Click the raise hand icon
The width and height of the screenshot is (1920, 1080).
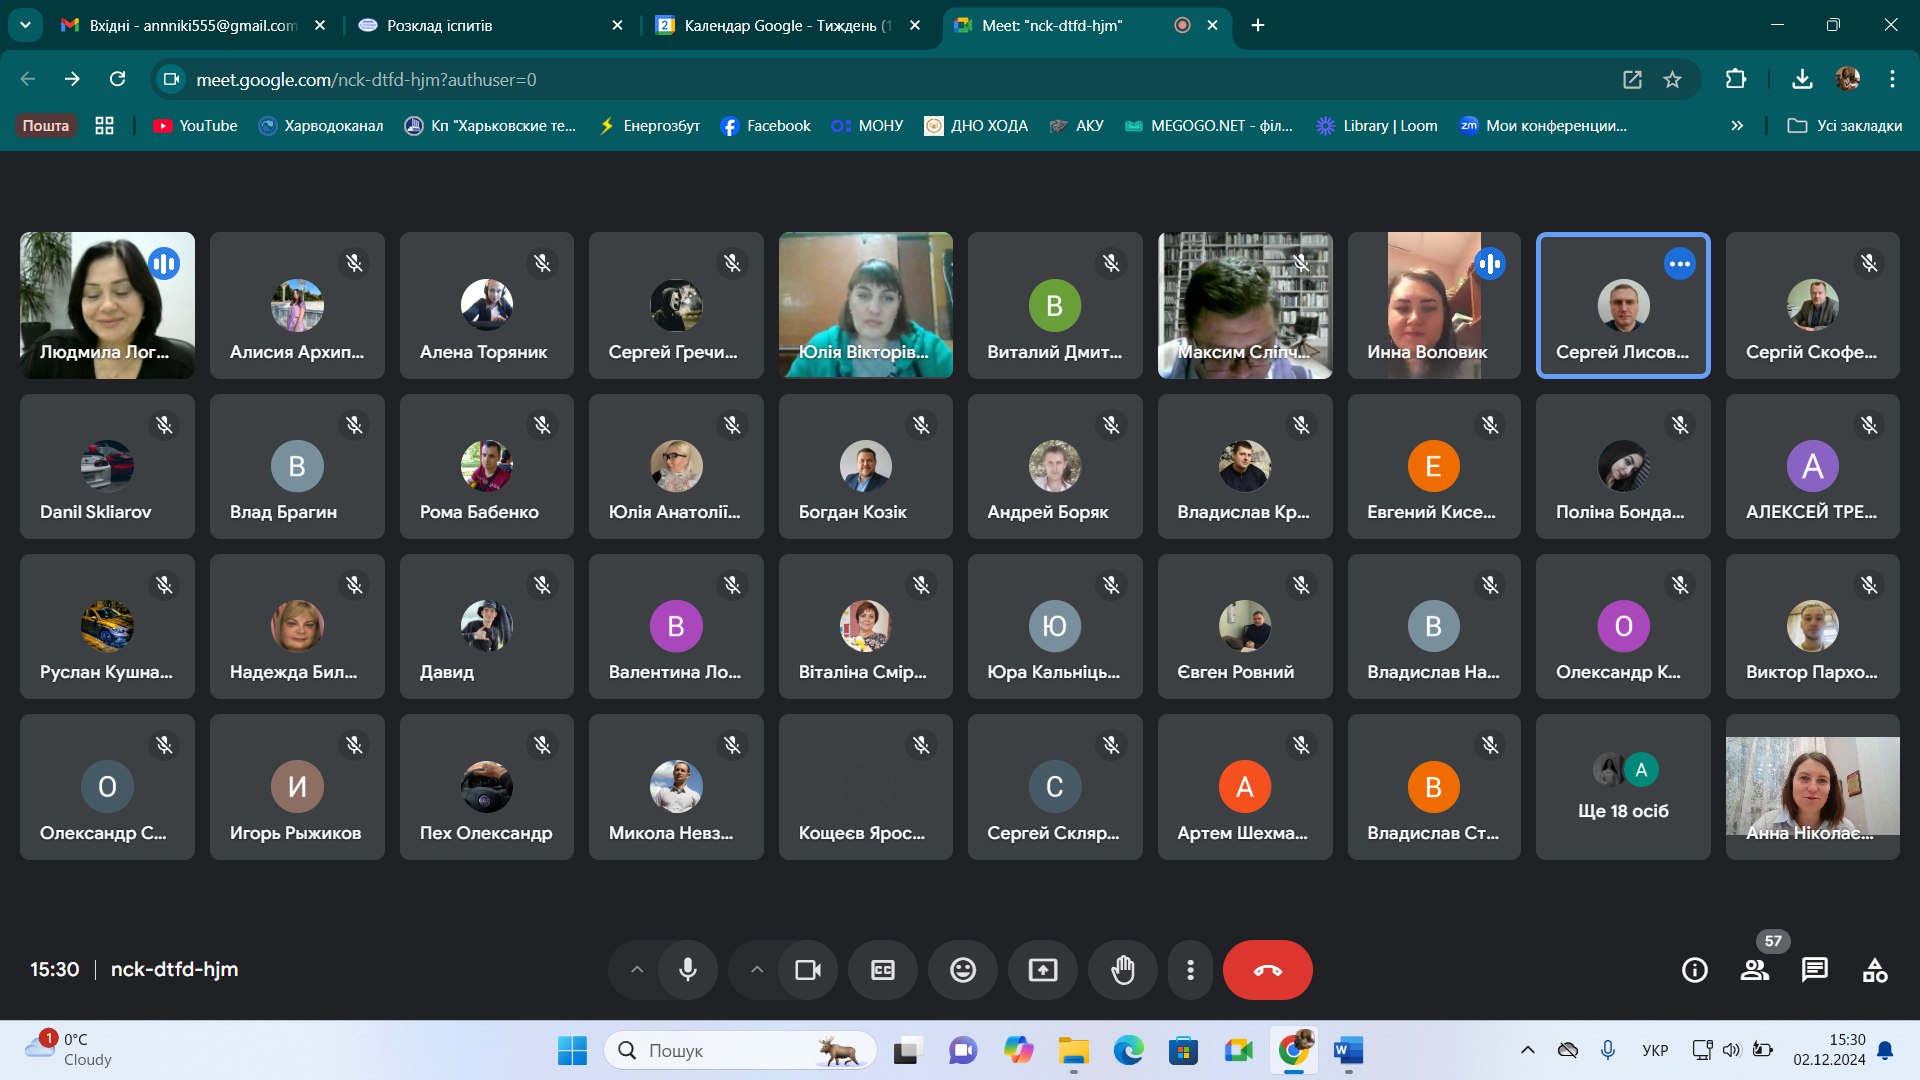pos(1123,970)
